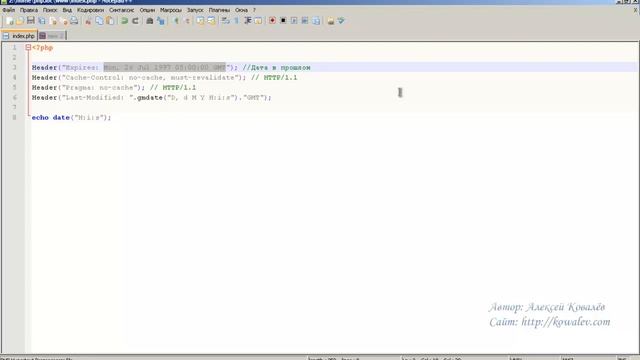Open the Синтаксис menu

coord(121,10)
